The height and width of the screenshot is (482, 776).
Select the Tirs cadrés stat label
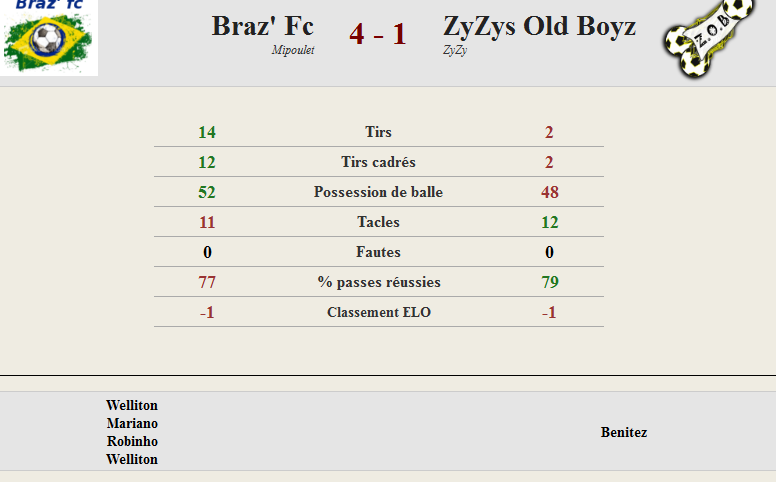(x=379, y=162)
